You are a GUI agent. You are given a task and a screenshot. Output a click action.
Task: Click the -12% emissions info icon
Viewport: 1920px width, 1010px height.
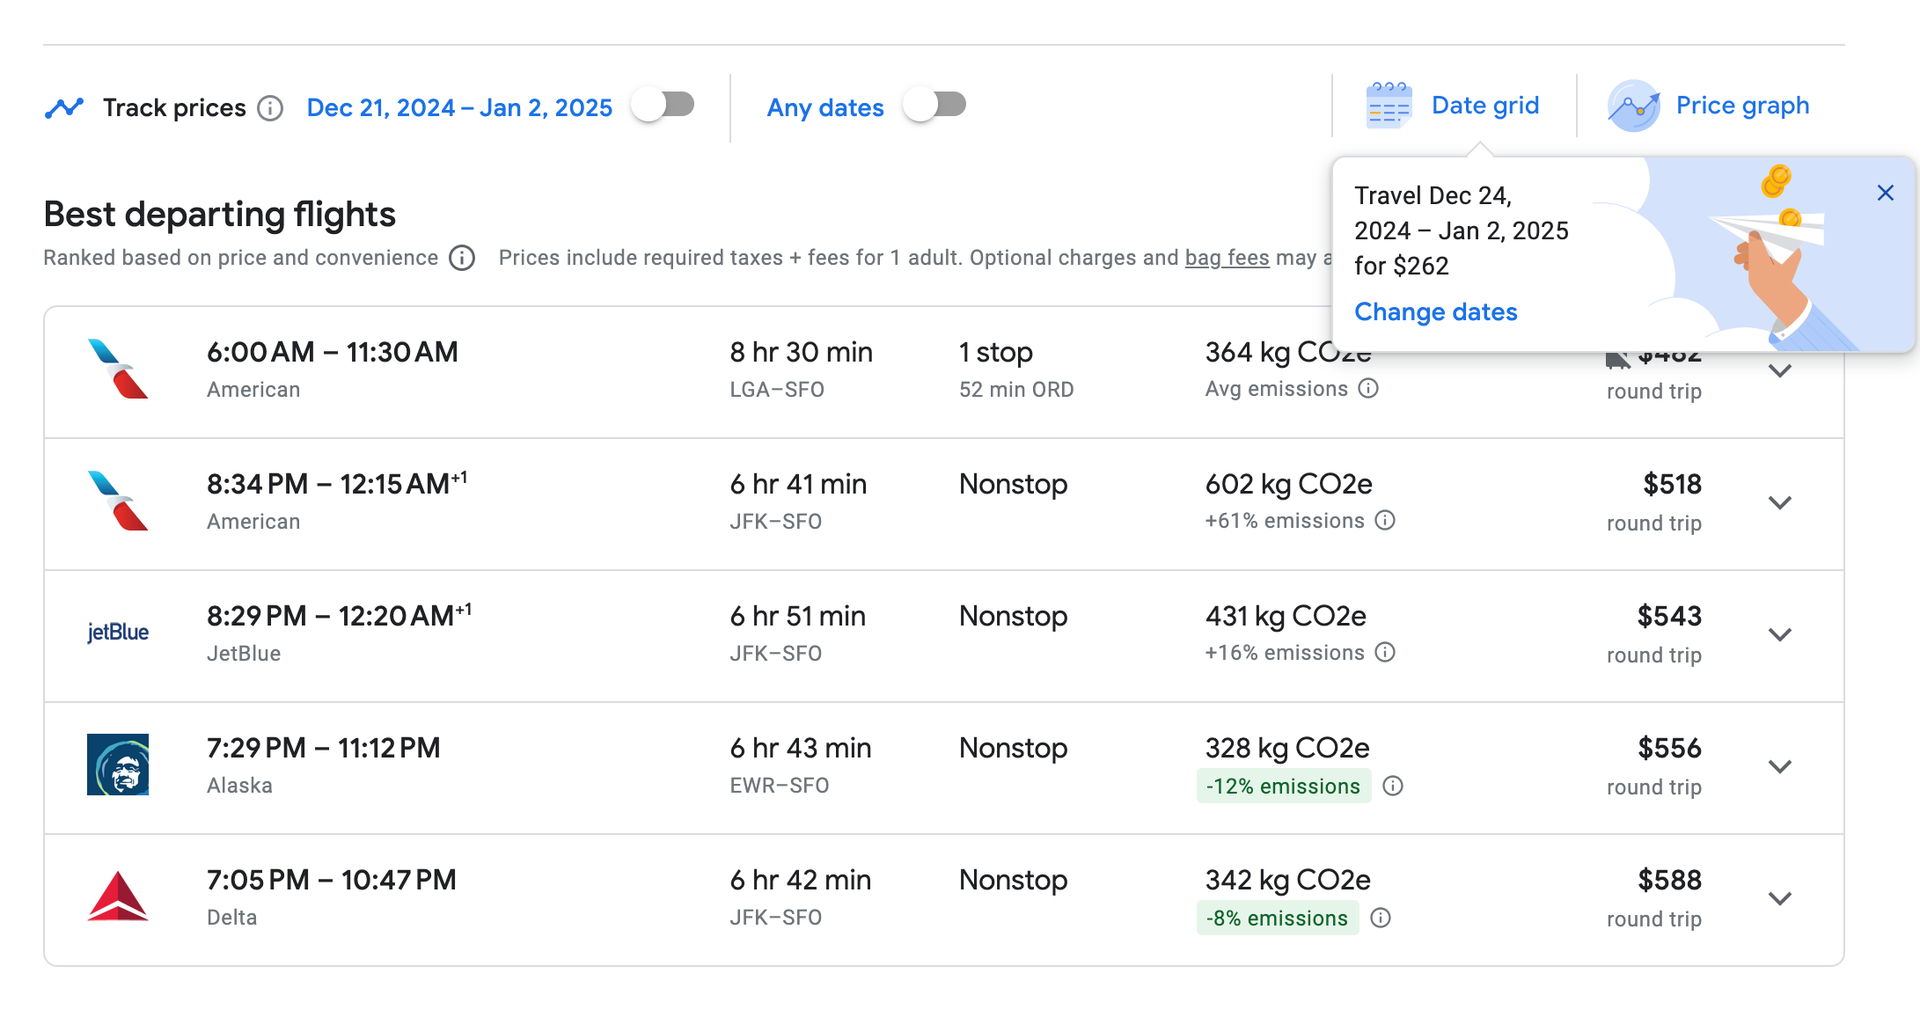pos(1393,786)
